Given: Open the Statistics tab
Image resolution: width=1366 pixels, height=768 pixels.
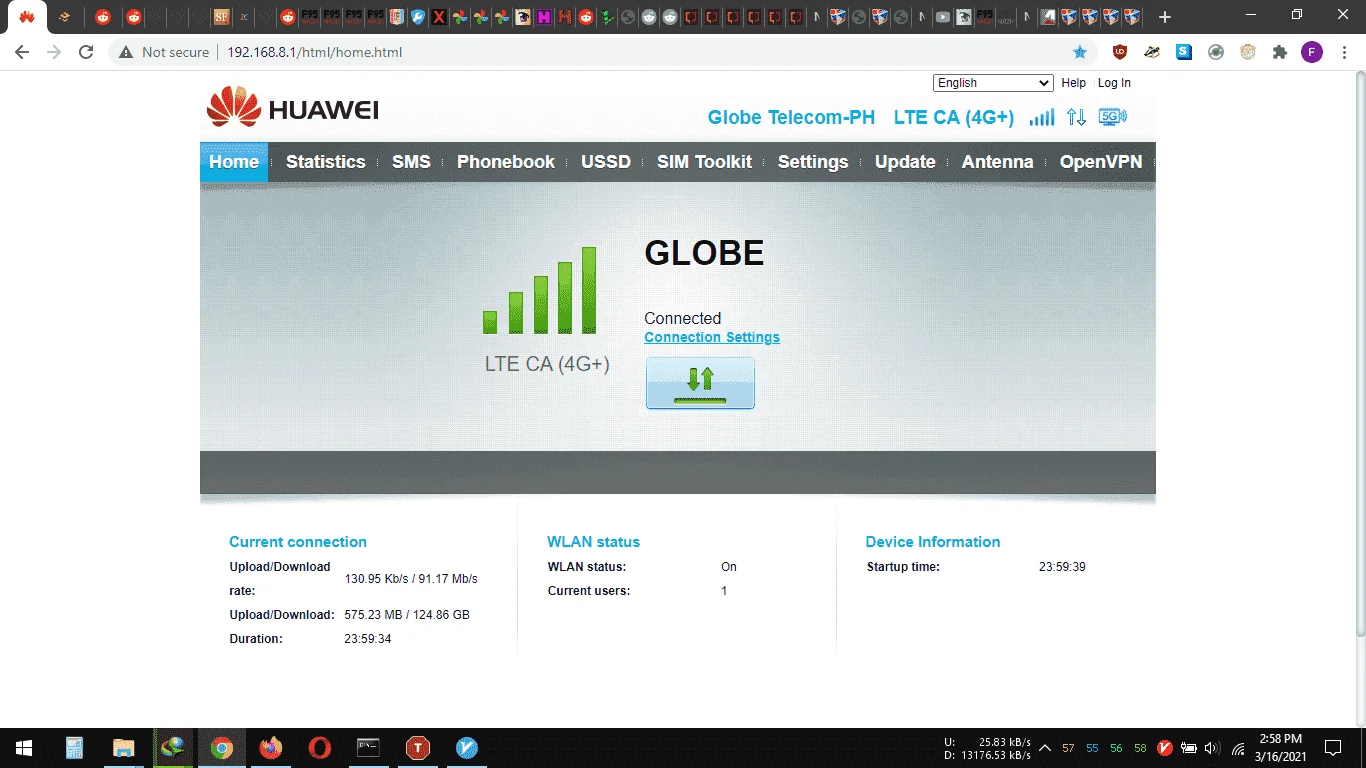Looking at the screenshot, I should [x=326, y=162].
